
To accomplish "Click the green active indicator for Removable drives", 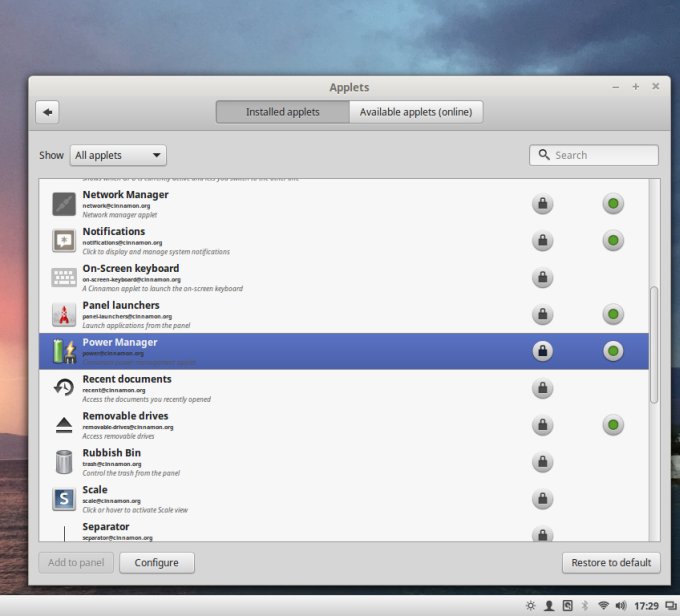I will (x=613, y=425).
